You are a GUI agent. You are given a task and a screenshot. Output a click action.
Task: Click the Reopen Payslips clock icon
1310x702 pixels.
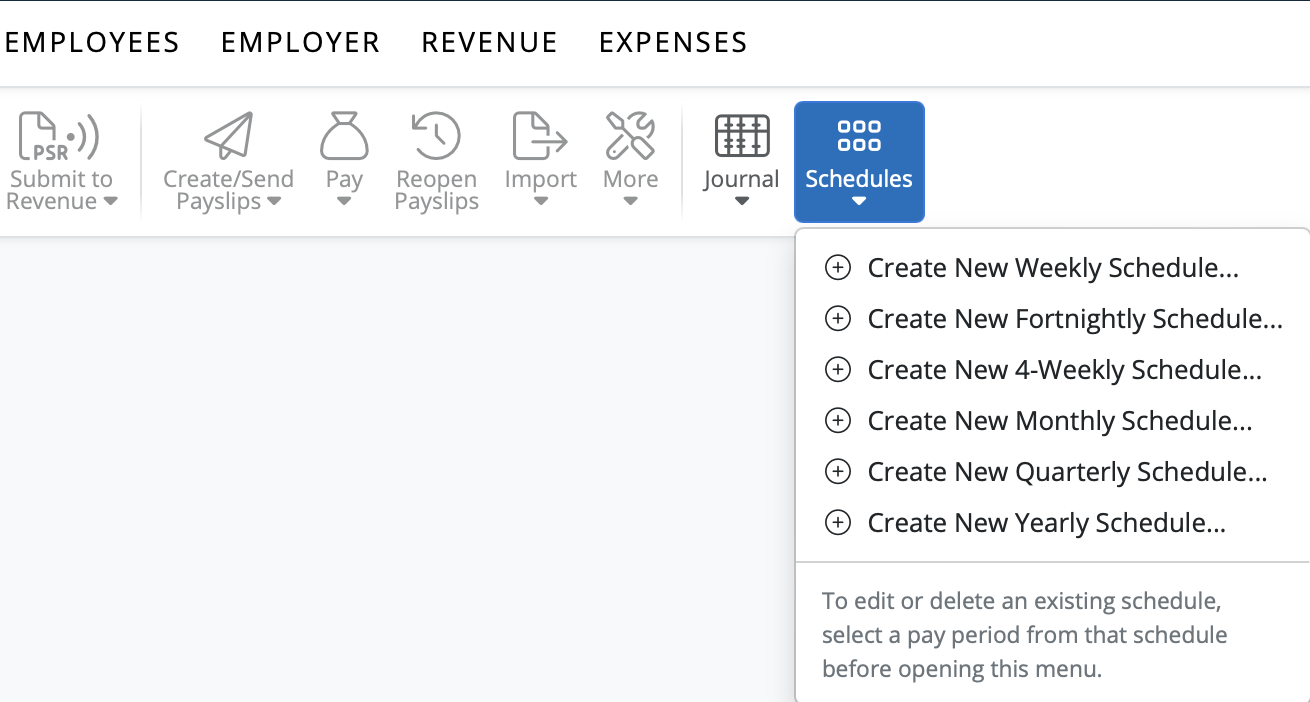pos(436,136)
